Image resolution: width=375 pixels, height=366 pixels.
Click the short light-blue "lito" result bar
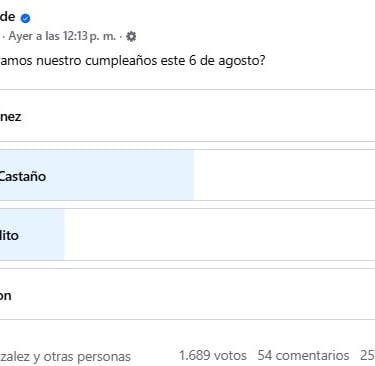pos(32,235)
